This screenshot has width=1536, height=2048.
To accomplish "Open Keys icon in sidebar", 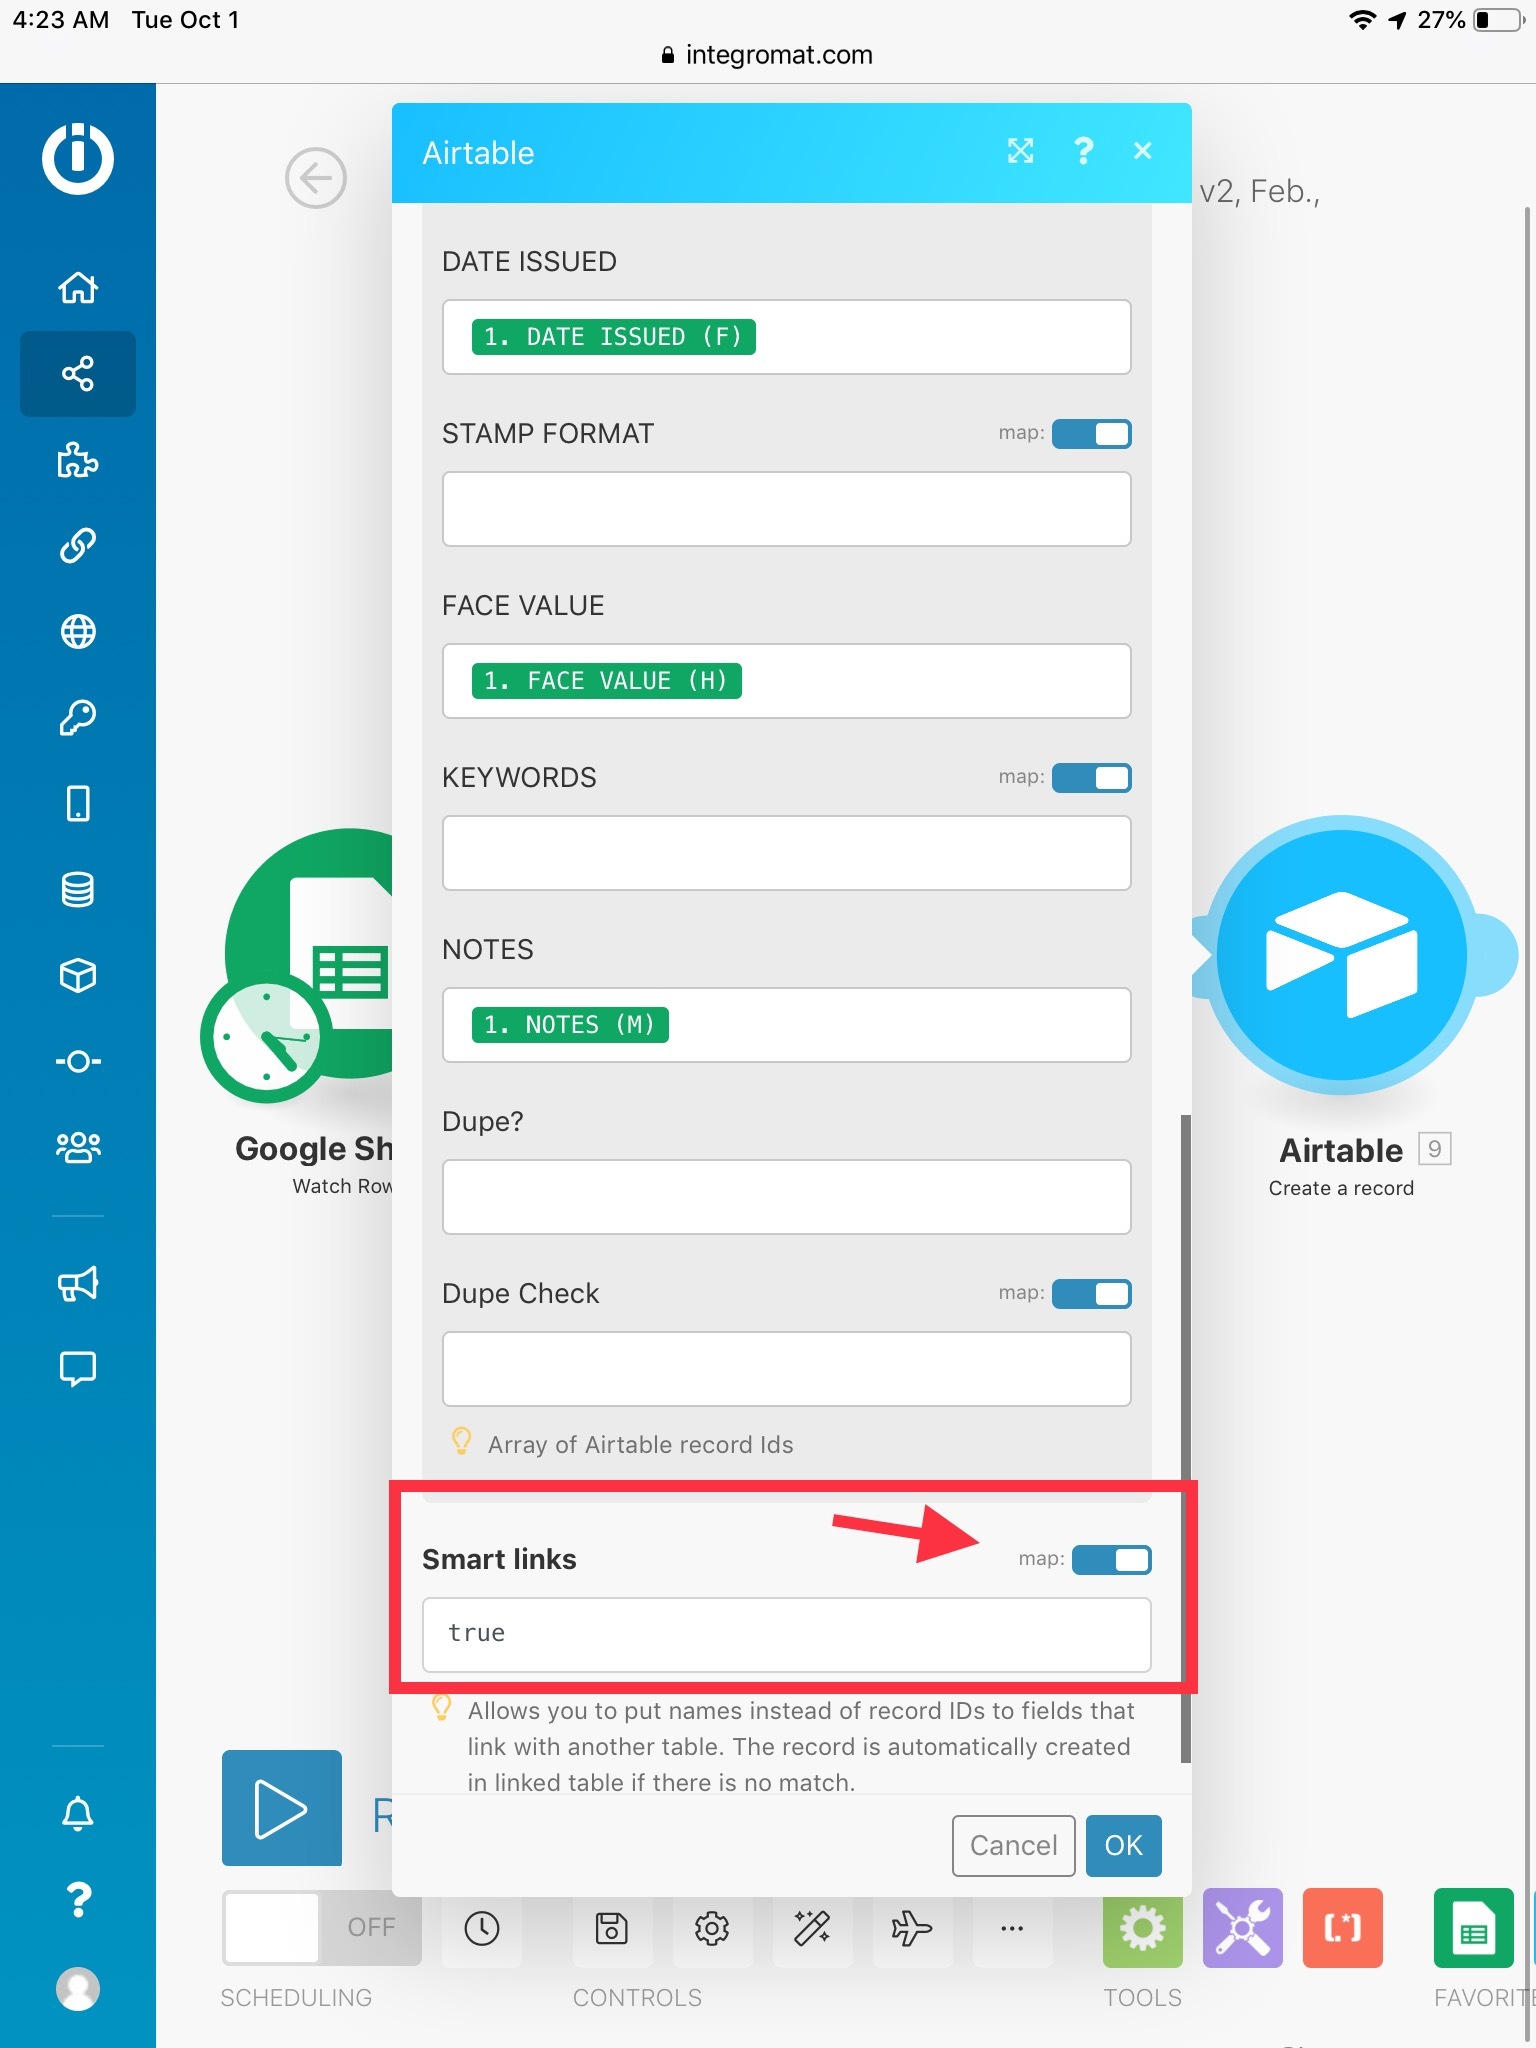I will pos(78,718).
